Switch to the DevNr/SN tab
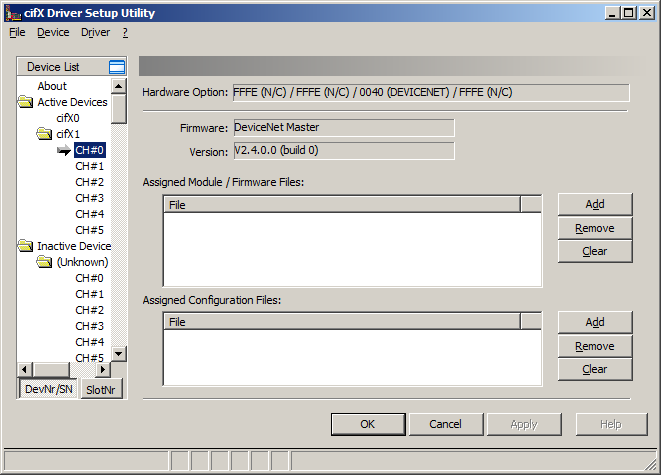The image size is (661, 475). pyautogui.click(x=49, y=389)
